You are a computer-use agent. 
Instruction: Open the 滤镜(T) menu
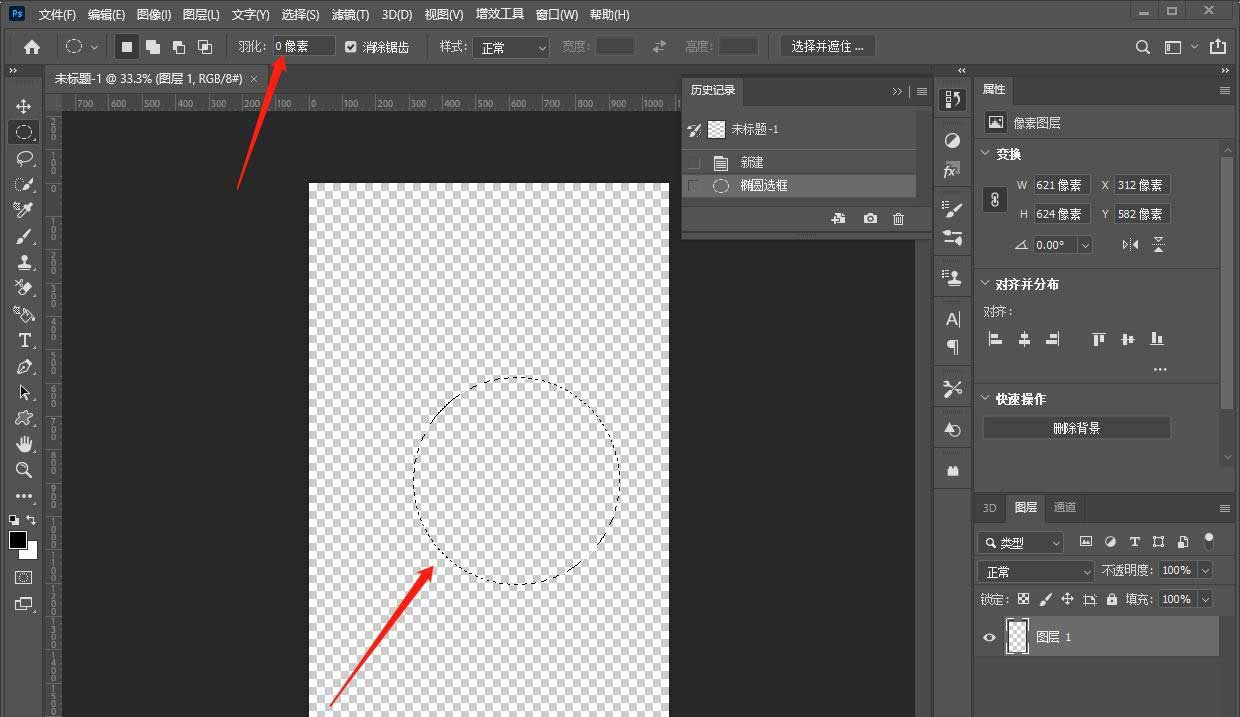[350, 15]
